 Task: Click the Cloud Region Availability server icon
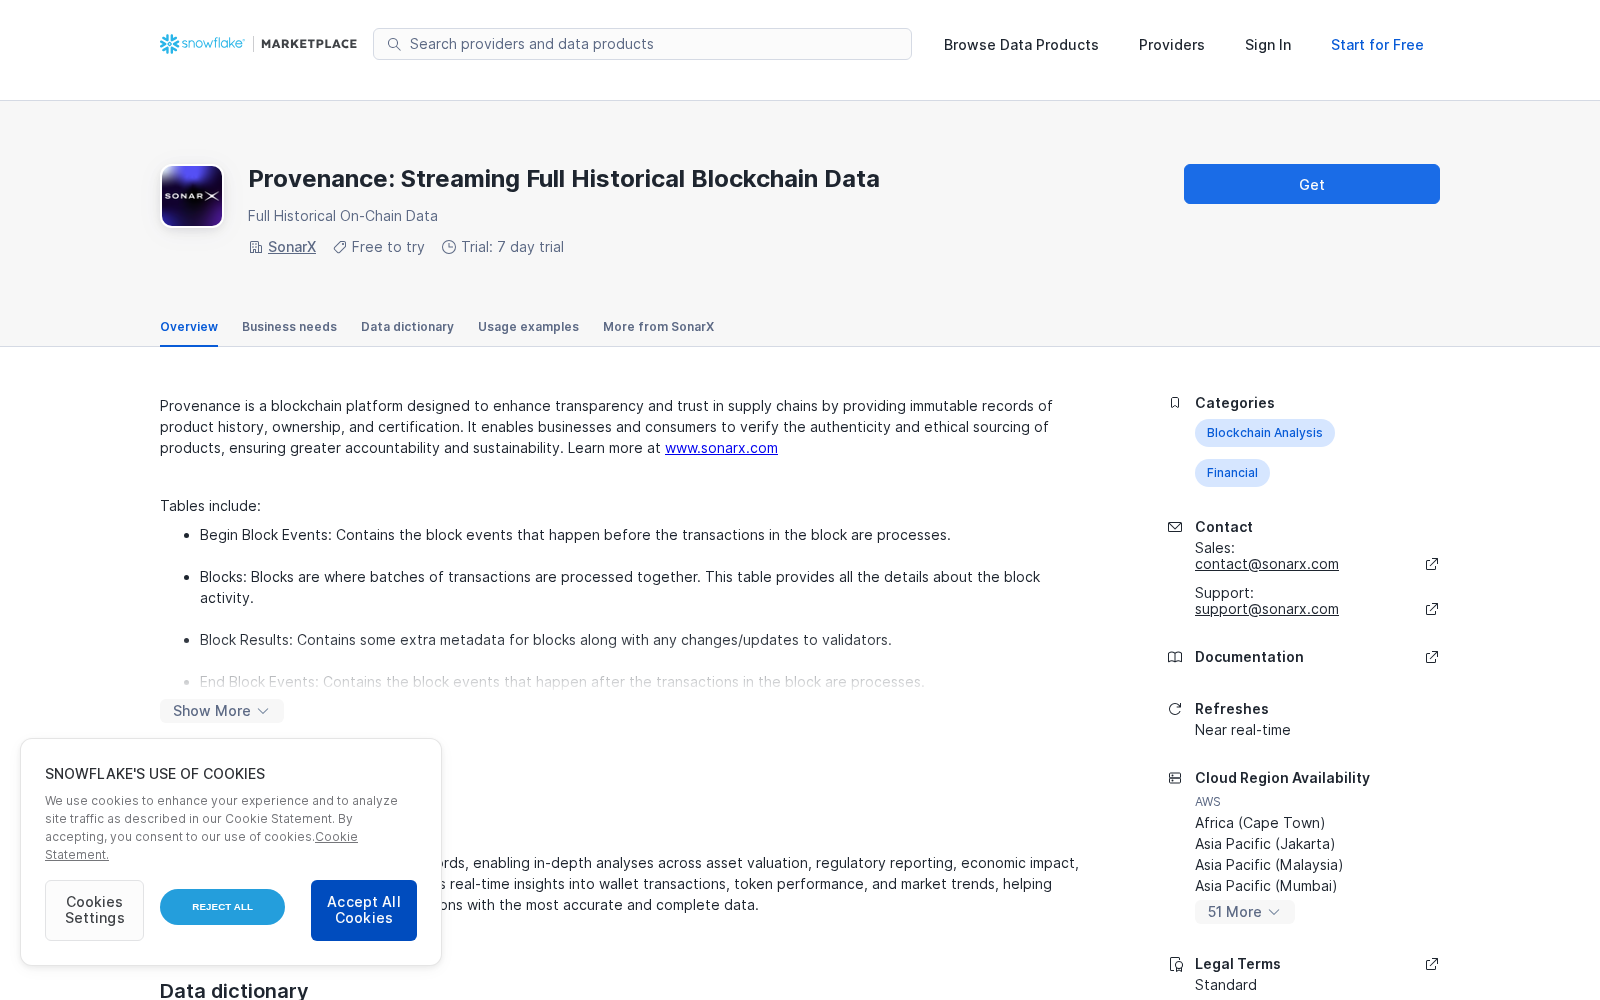click(1175, 778)
